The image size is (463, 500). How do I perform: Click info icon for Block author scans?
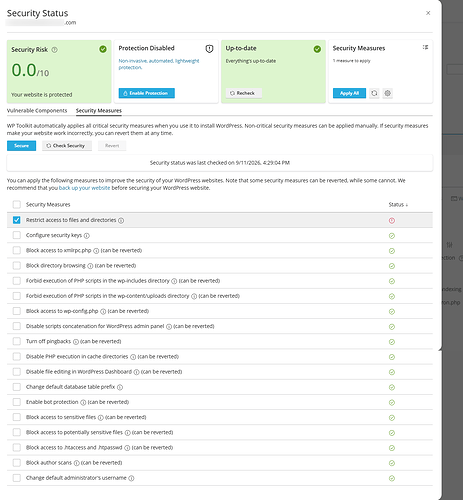[76, 463]
